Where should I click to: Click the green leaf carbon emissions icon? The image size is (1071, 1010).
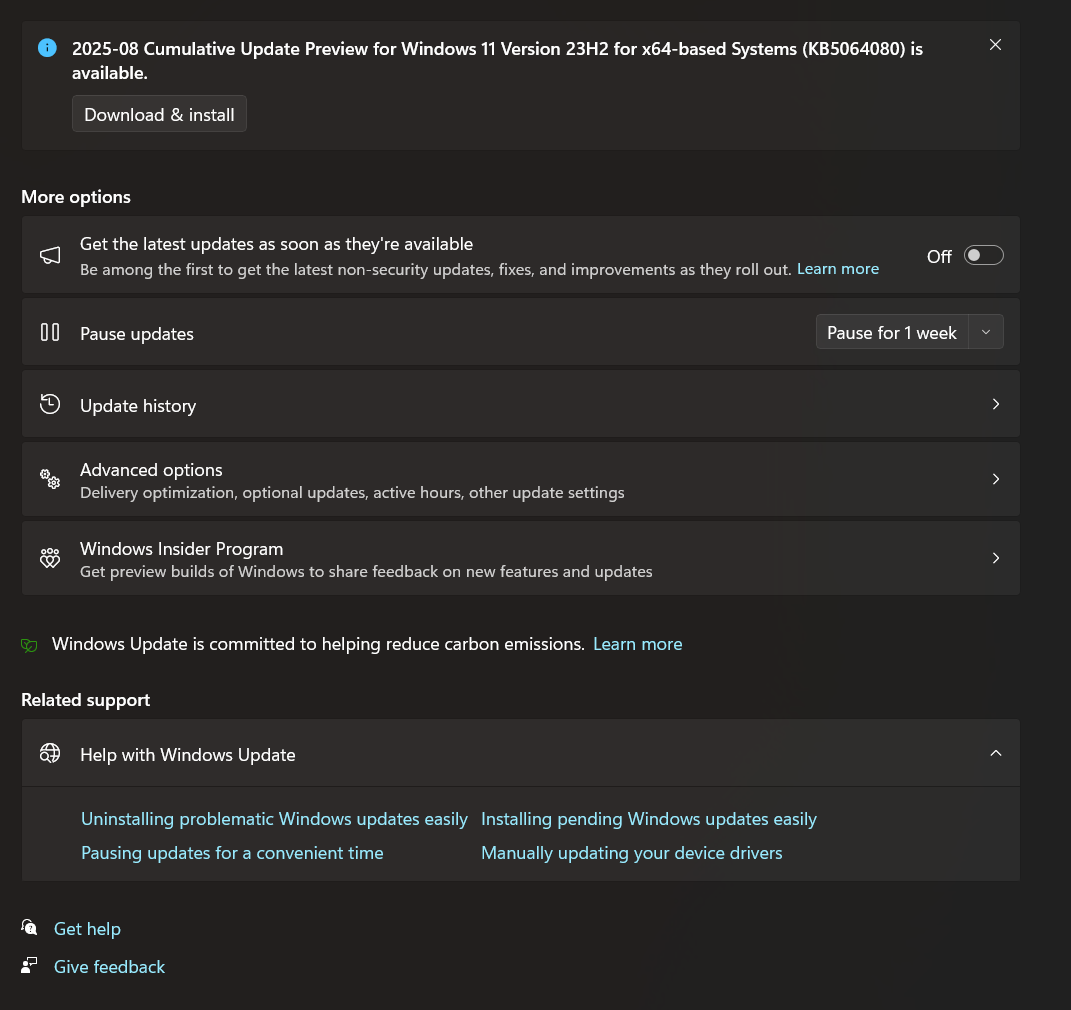click(x=29, y=645)
